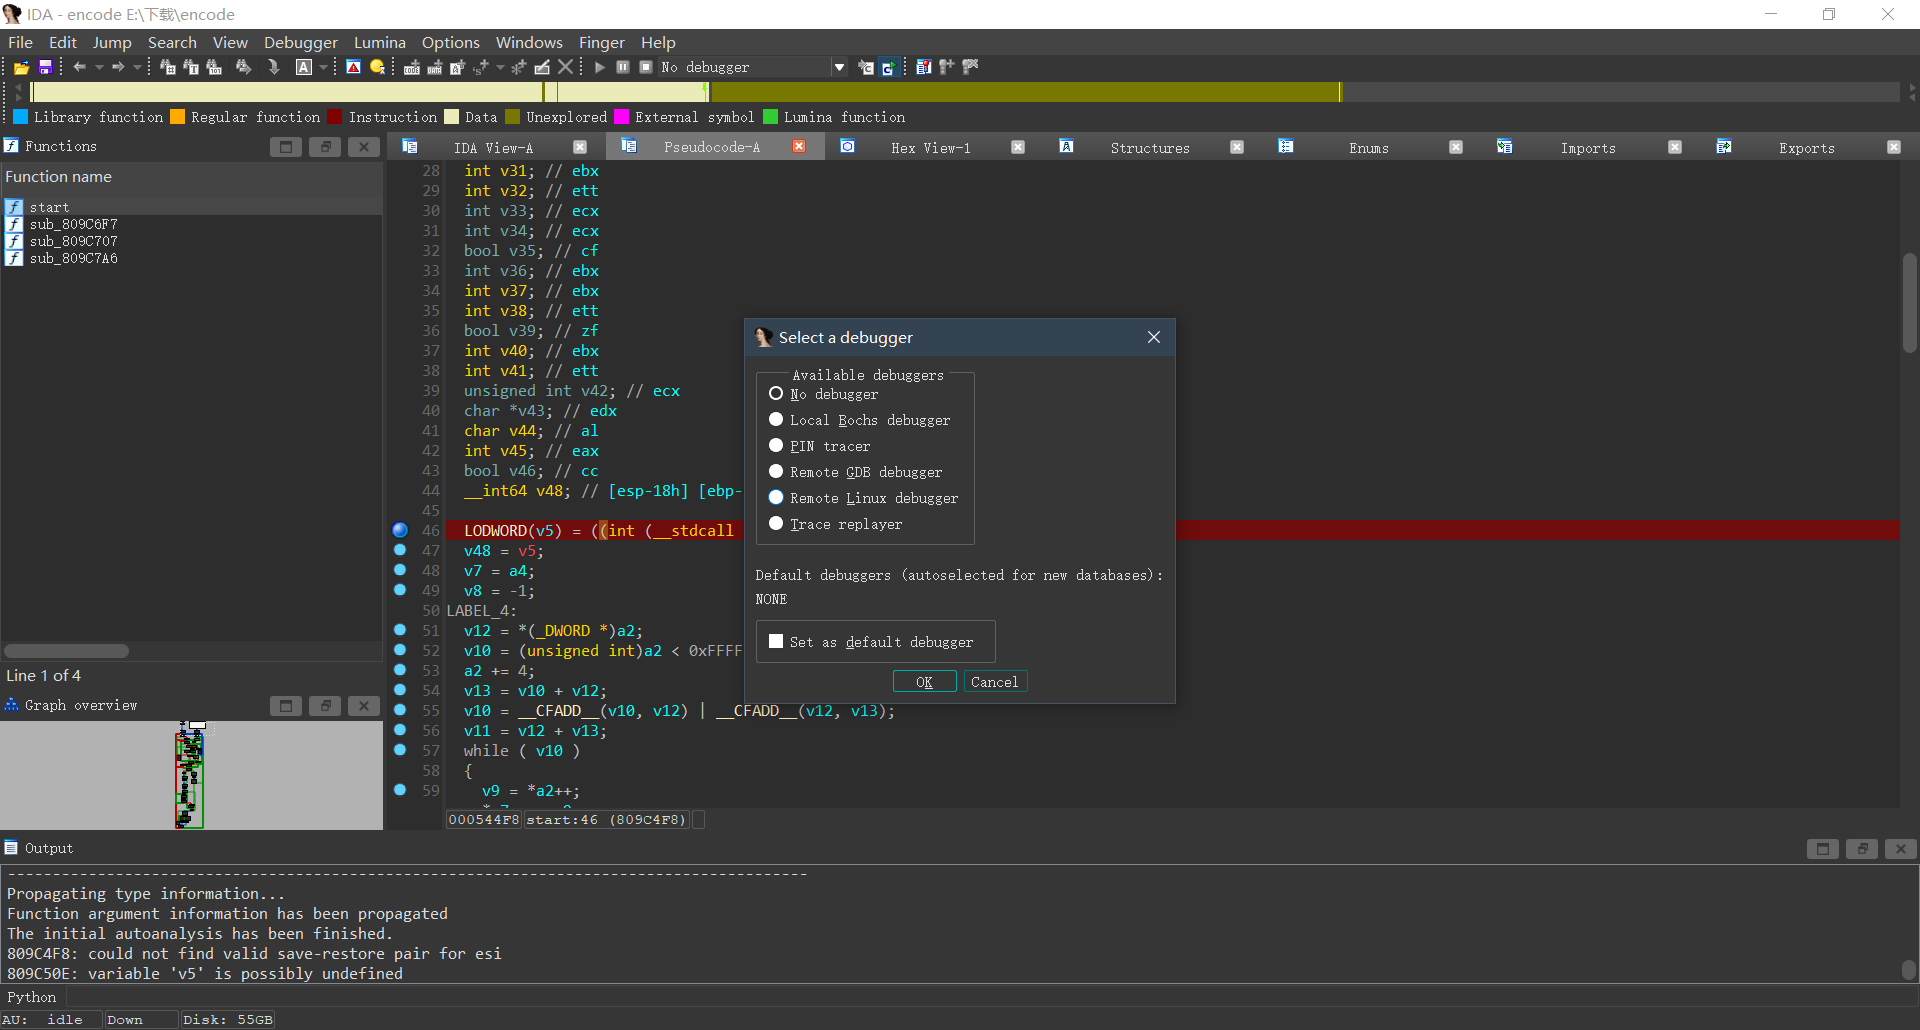Select Remote GDB debugger radio option
Screen dimensions: 1920x1030
coord(855,472)
